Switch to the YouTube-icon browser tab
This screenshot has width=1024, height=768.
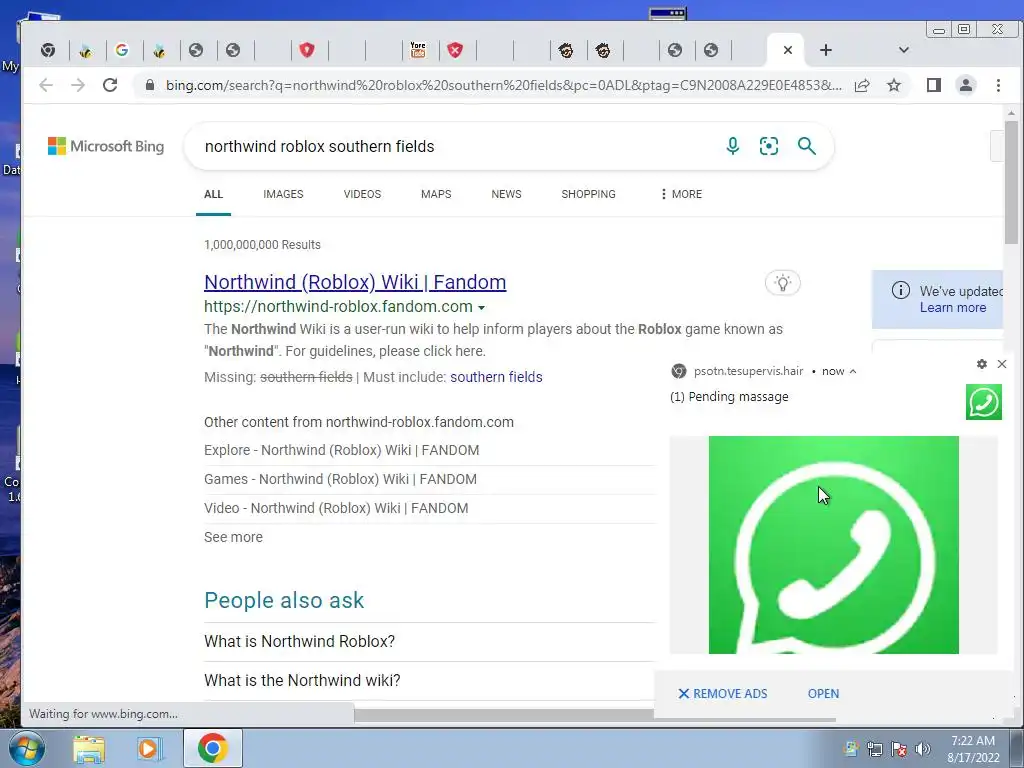point(418,50)
